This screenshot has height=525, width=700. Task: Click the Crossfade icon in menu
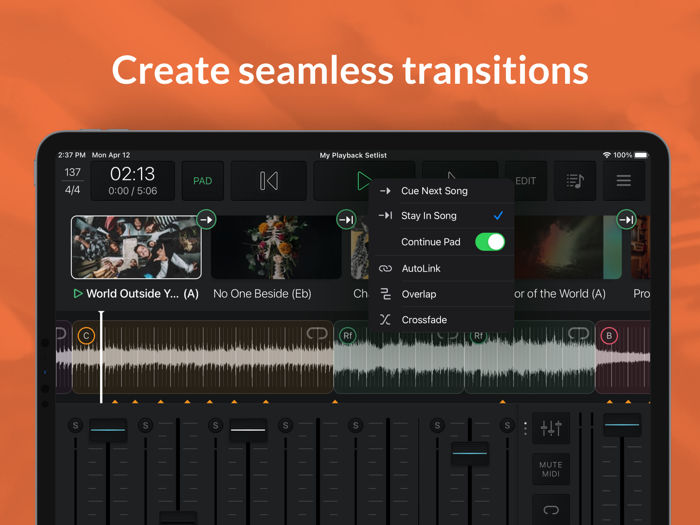385,320
